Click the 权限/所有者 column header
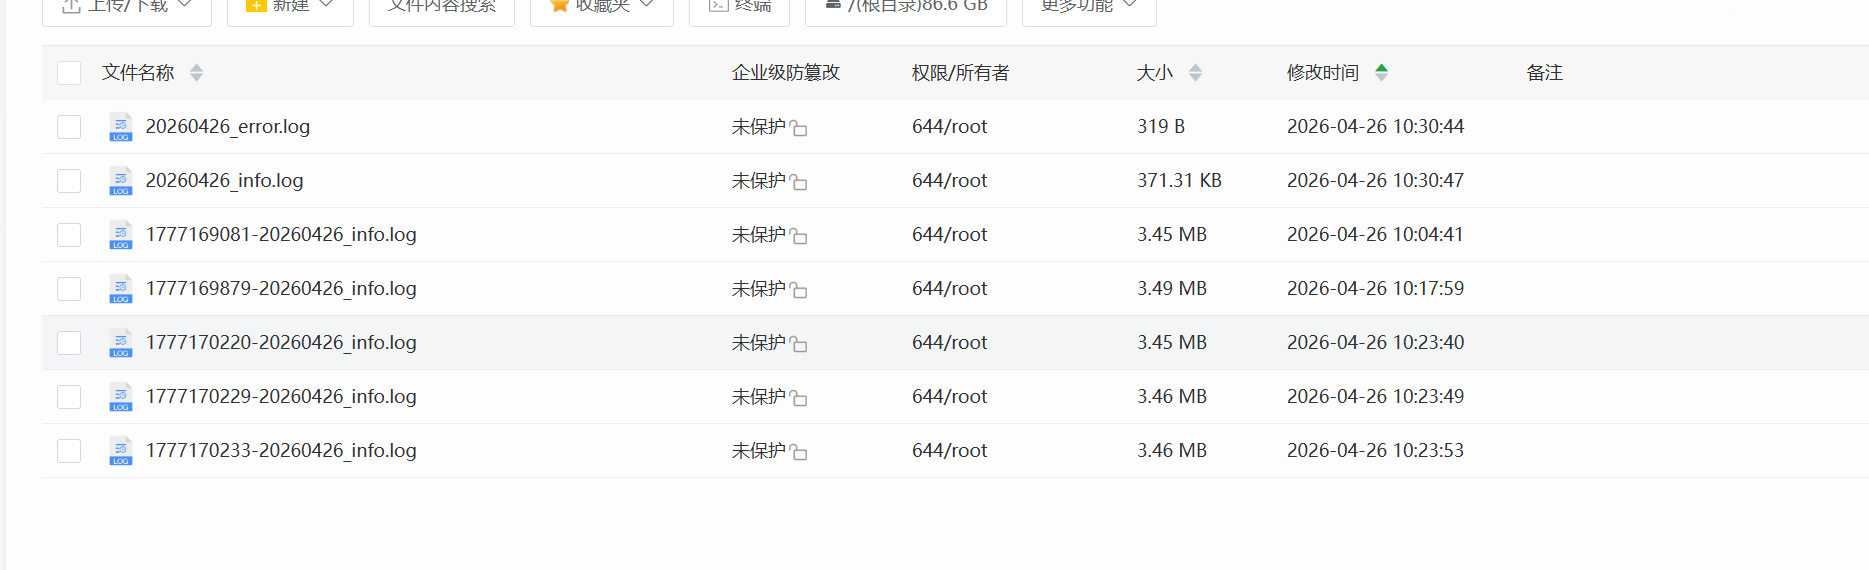 point(961,73)
